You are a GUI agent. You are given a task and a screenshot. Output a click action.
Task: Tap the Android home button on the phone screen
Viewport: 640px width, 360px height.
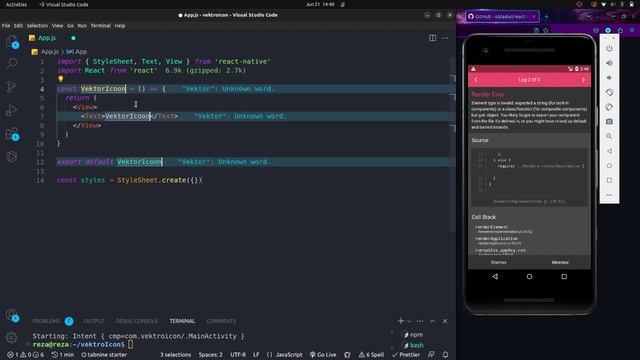529,276
